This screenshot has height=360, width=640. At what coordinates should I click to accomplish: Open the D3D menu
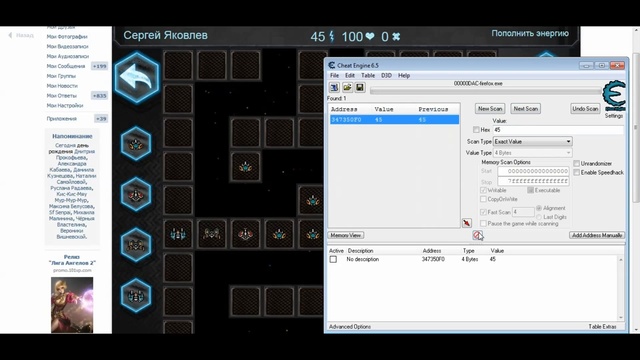(x=386, y=76)
